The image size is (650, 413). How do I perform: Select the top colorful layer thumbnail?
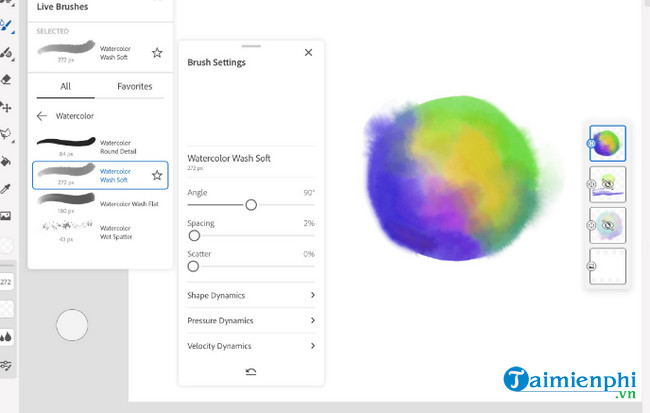coord(608,143)
